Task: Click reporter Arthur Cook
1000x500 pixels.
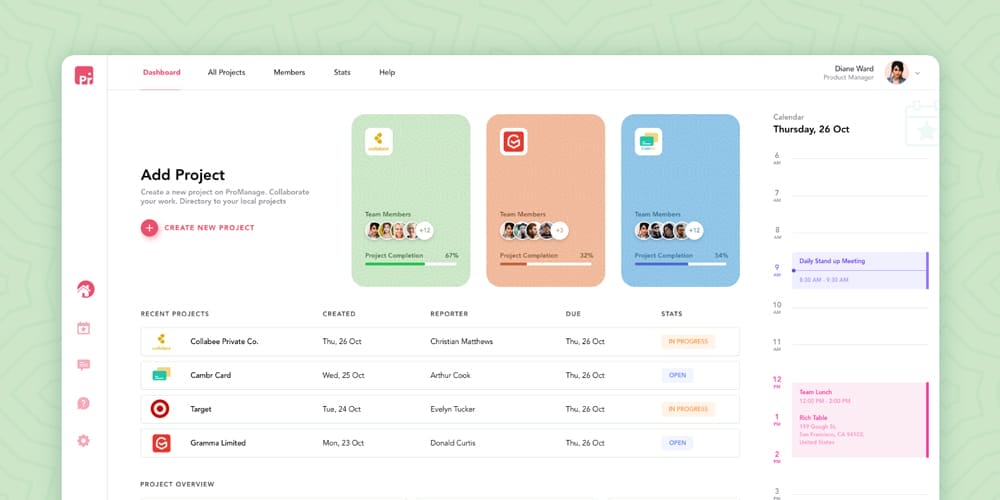Action: pos(450,376)
